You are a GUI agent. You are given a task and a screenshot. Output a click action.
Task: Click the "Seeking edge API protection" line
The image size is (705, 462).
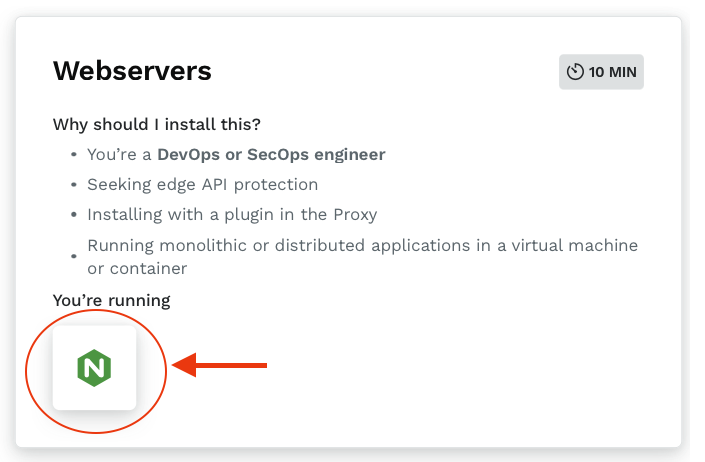click(x=202, y=185)
